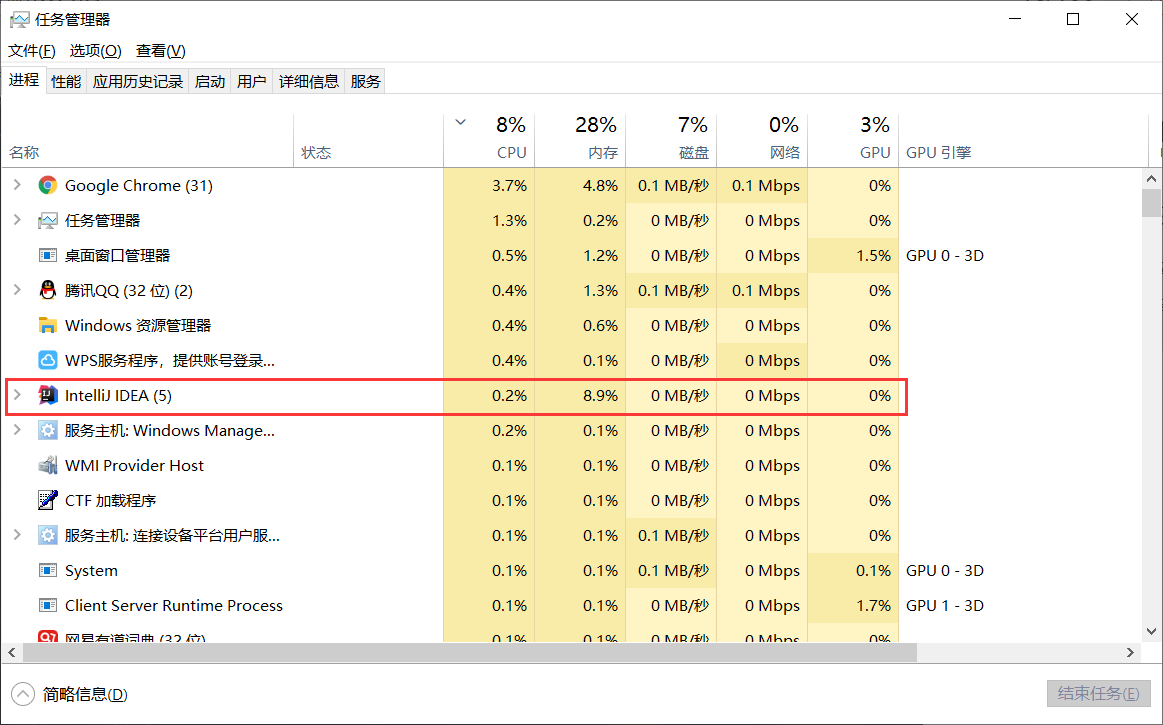The height and width of the screenshot is (725, 1163).
Task: Click the 任务管理器 process row icon
Action: coord(47,220)
